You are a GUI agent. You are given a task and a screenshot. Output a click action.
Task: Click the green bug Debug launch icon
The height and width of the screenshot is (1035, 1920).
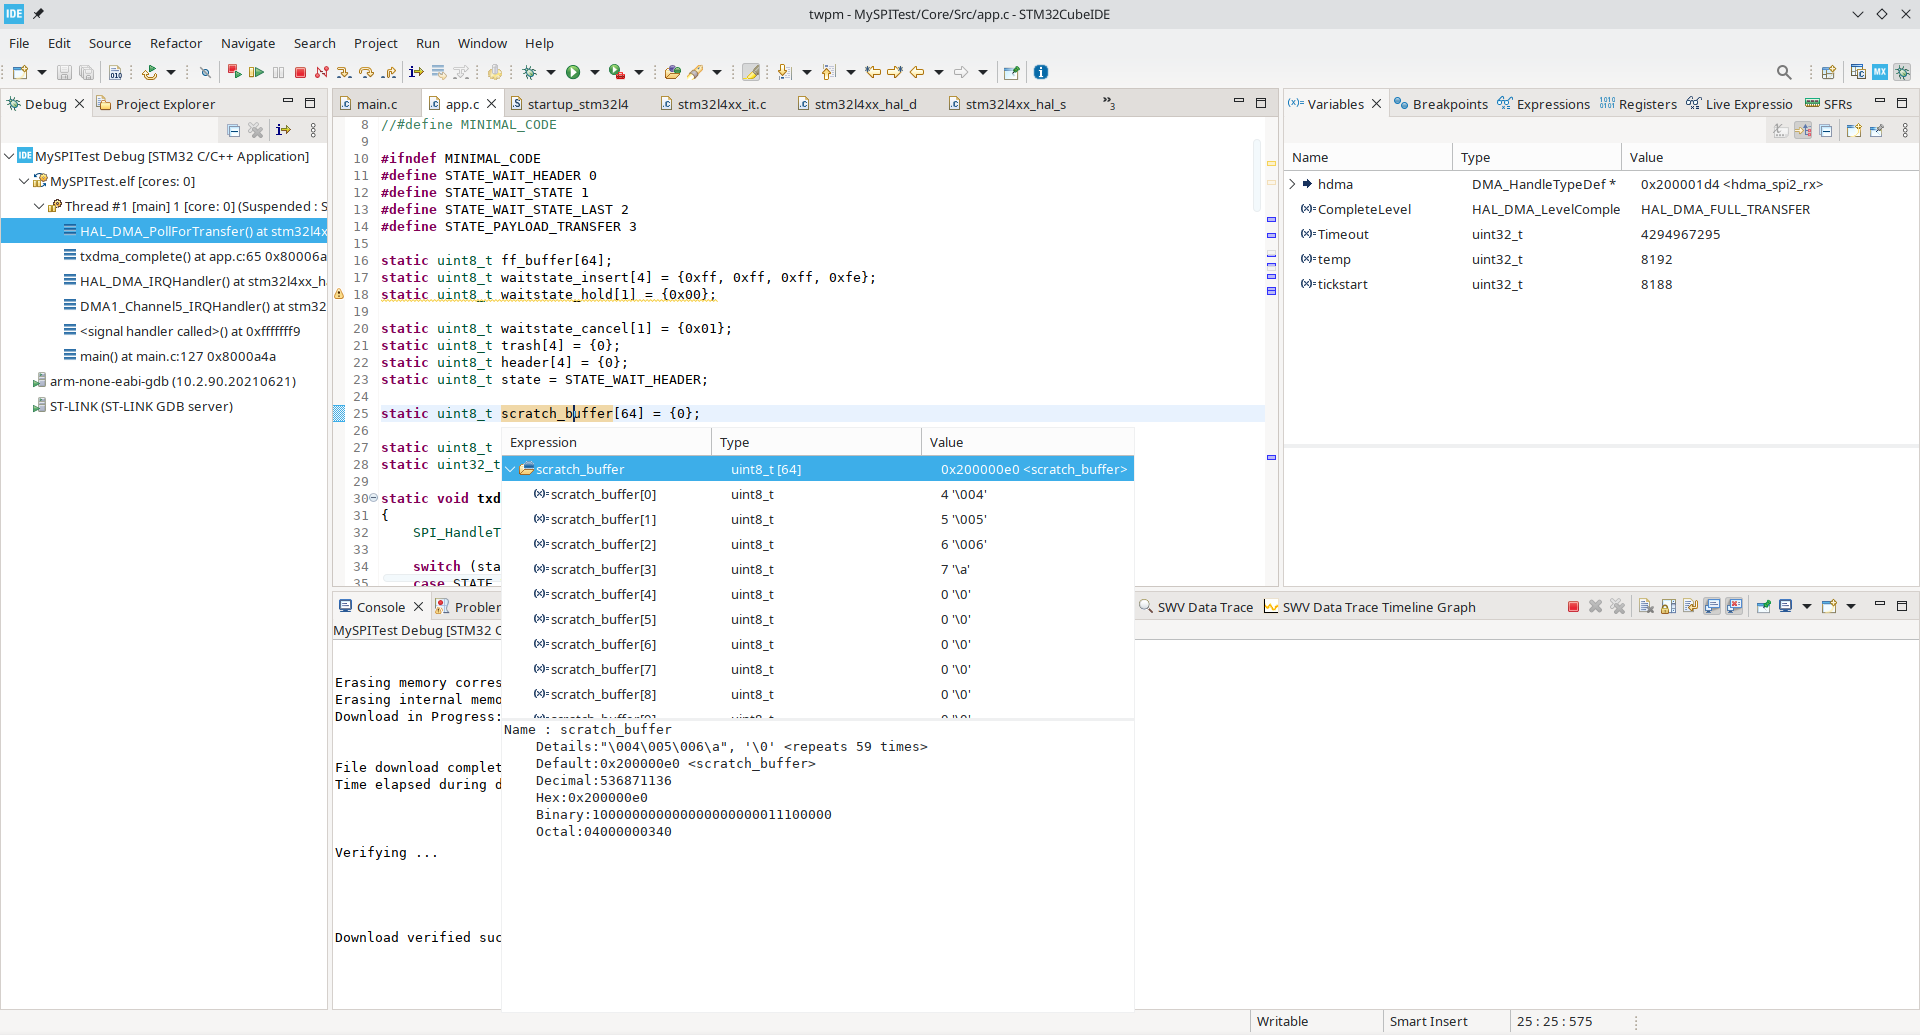(x=530, y=72)
